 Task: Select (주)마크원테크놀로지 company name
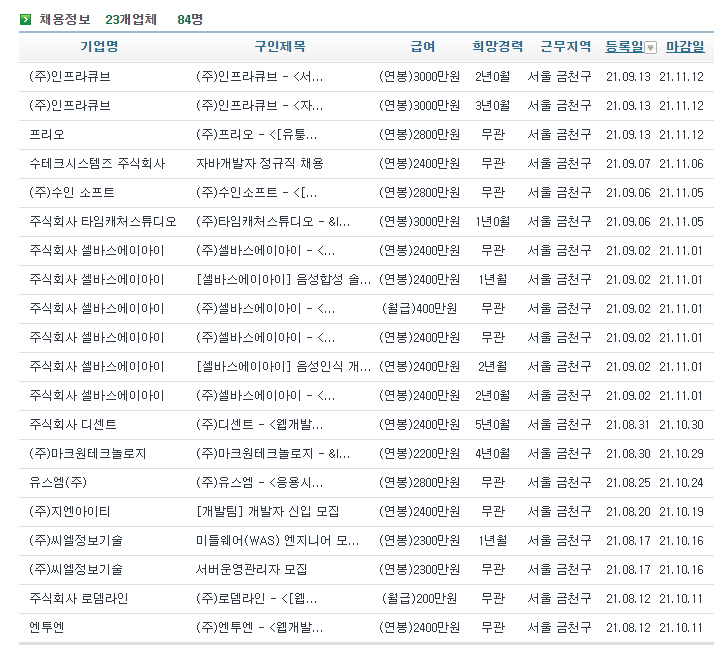[x=87, y=453]
